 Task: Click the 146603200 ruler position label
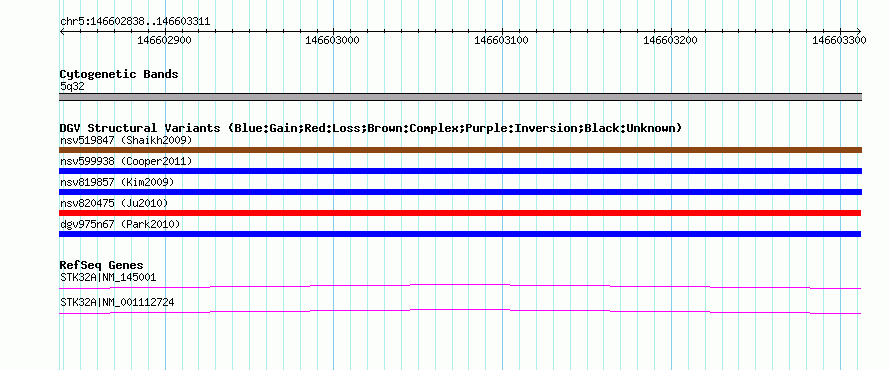[670, 40]
